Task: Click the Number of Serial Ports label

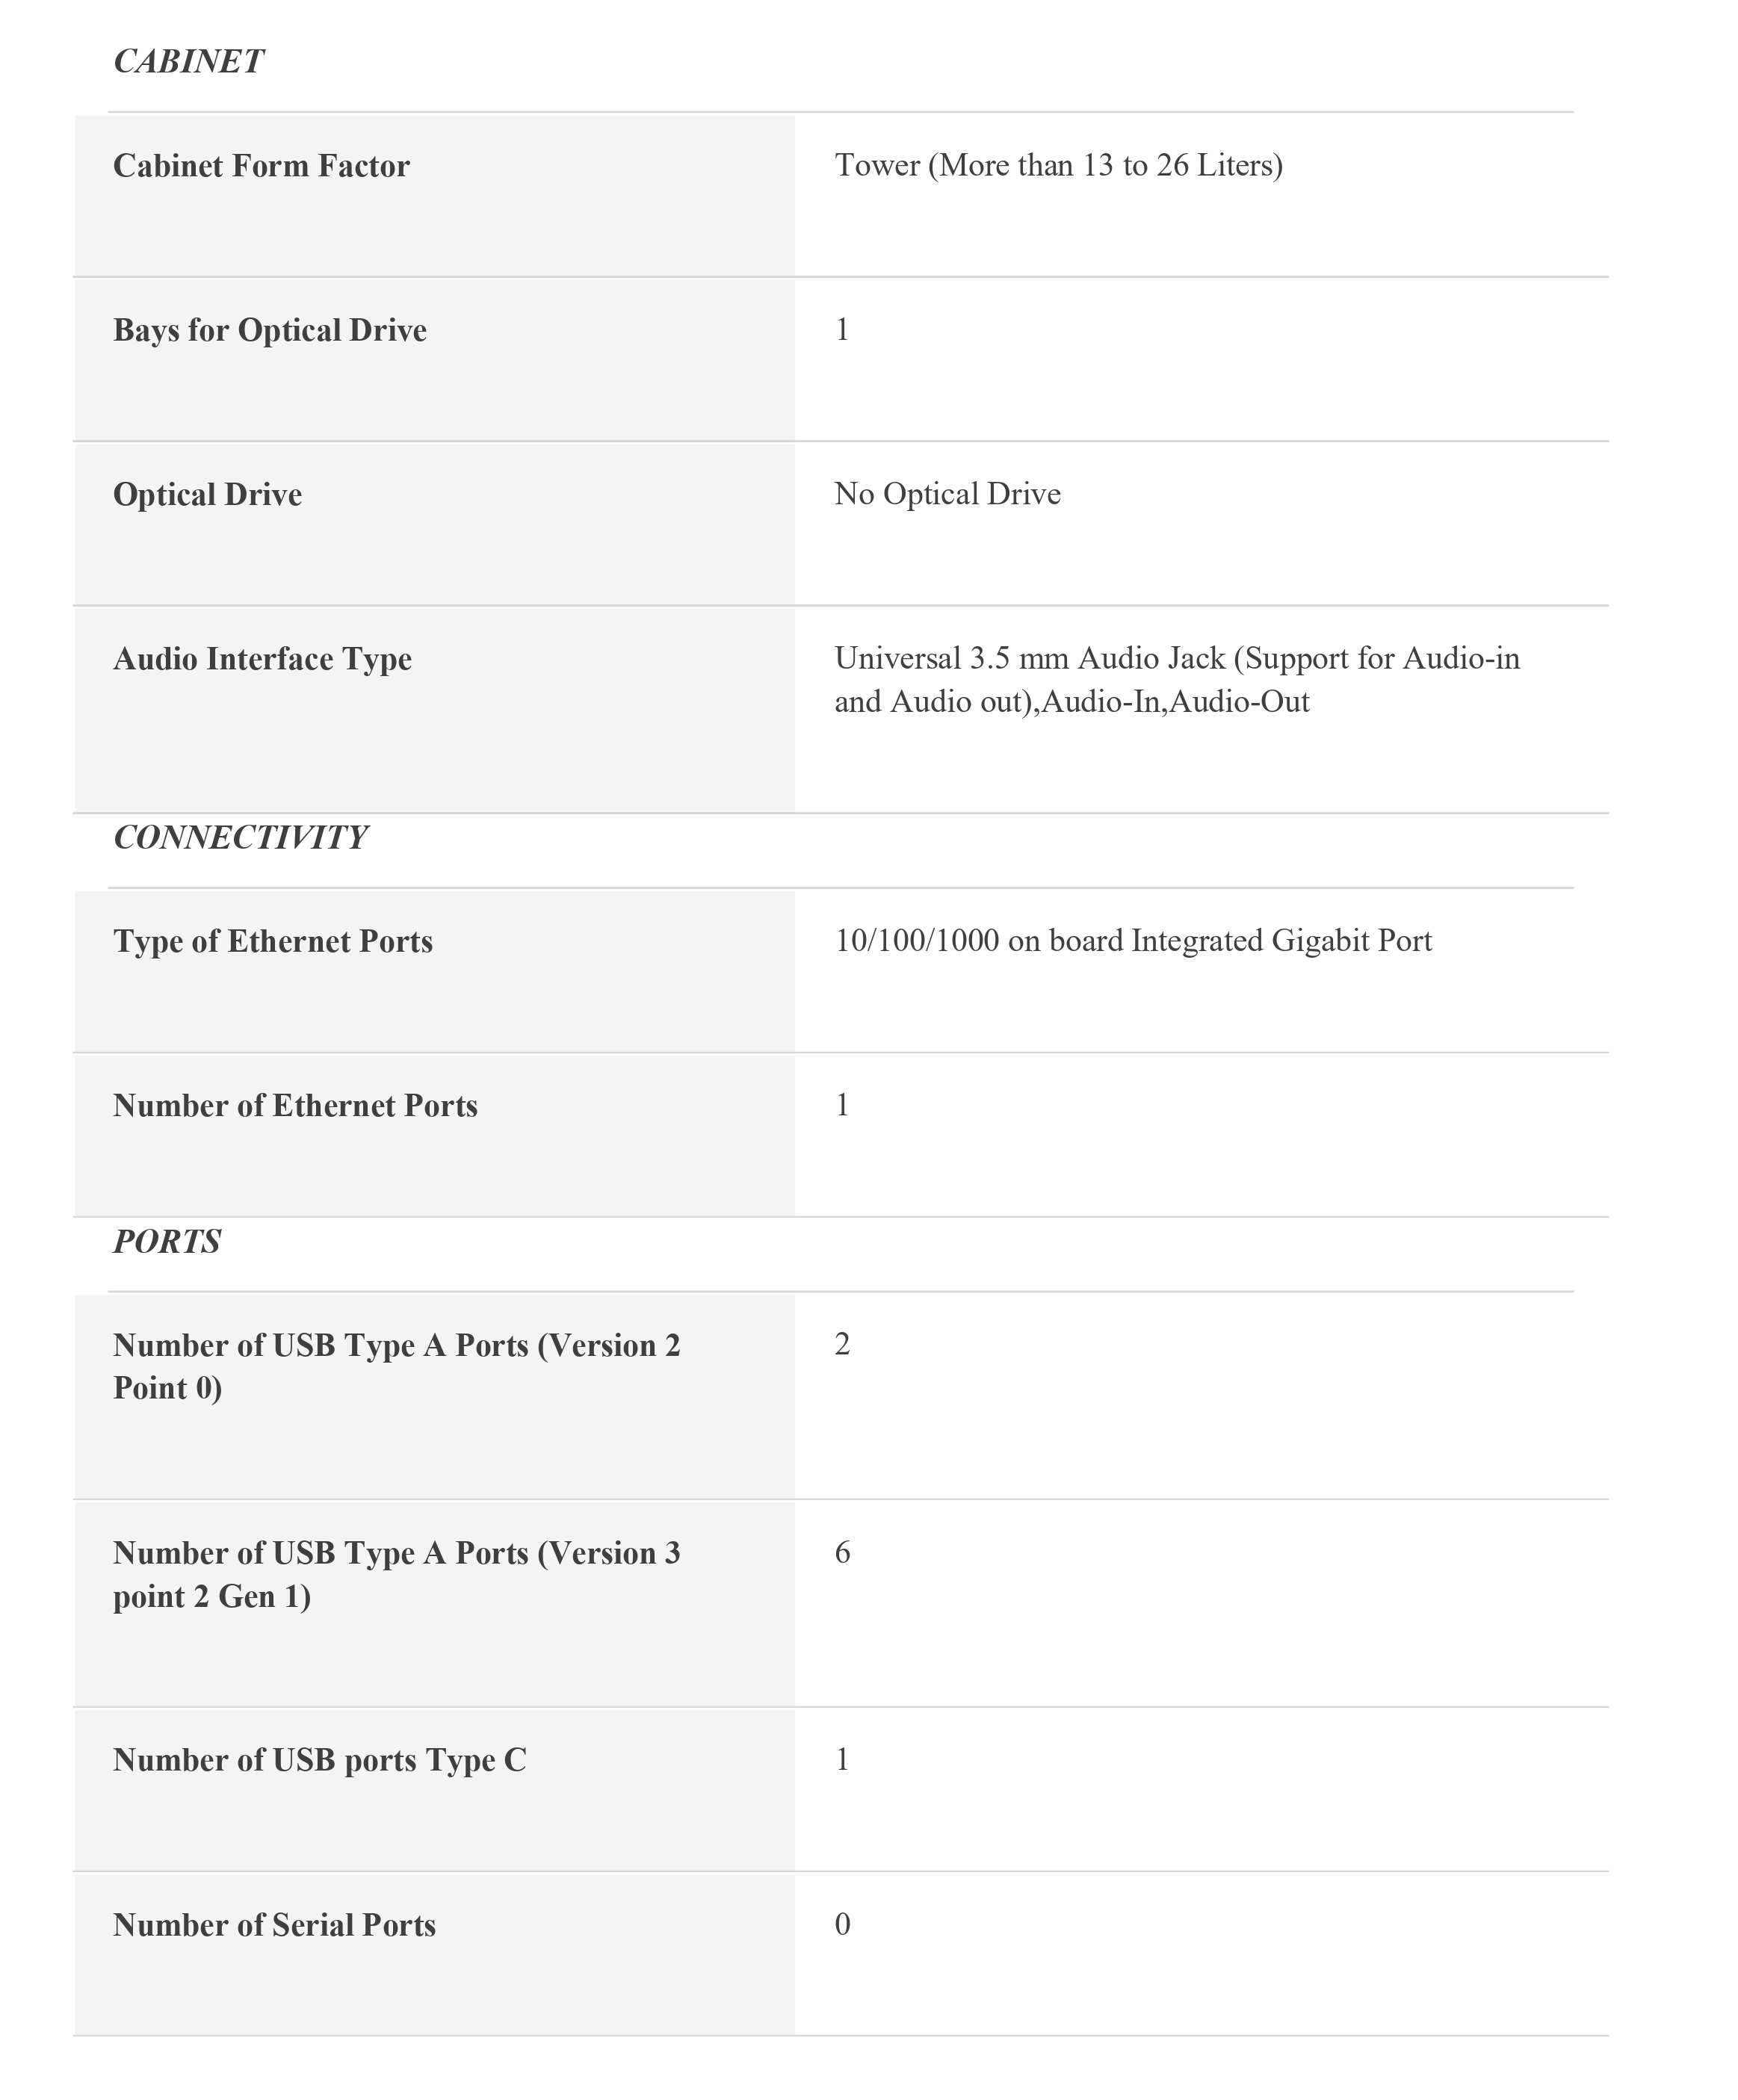Action: (274, 1925)
